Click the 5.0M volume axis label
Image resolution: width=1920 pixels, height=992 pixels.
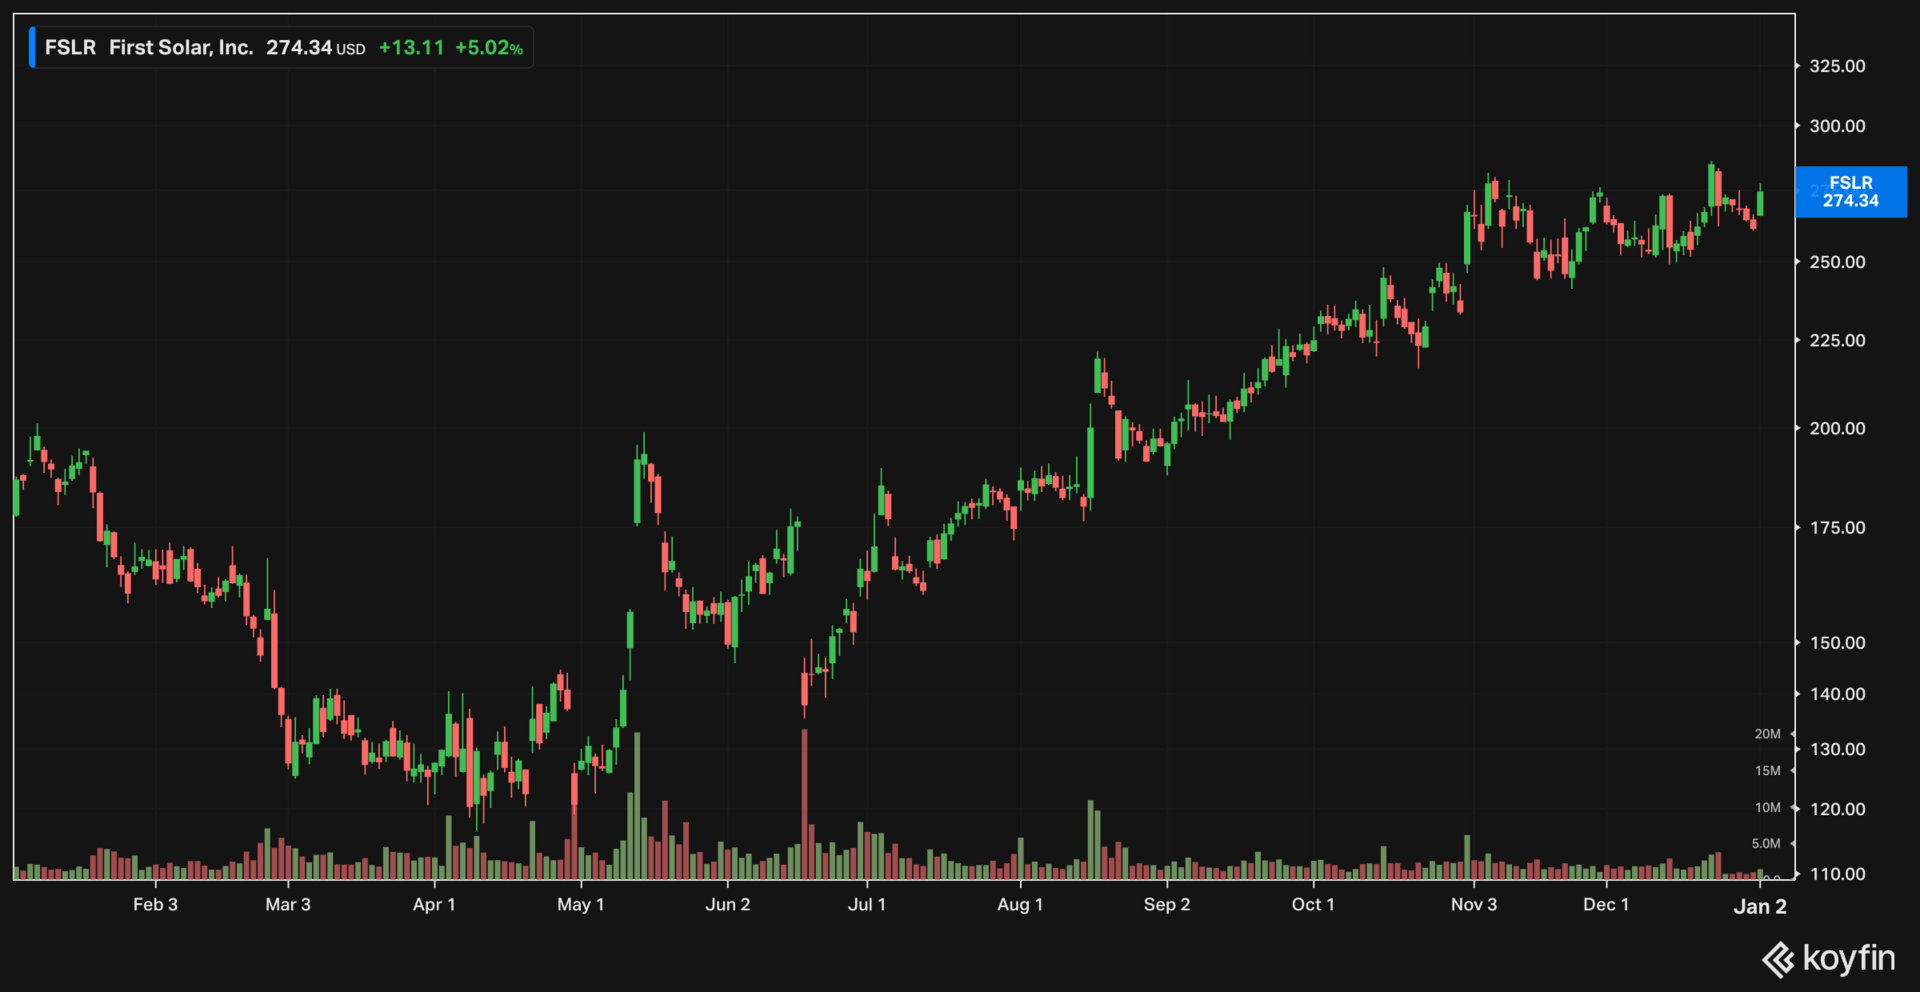click(1765, 844)
